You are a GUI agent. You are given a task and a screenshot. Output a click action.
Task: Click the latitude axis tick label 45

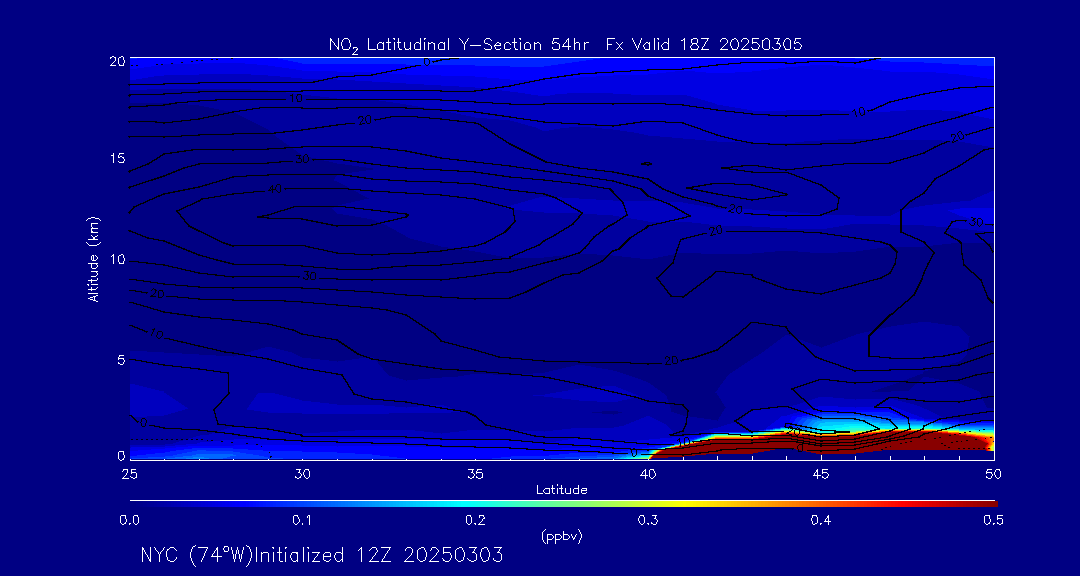(821, 474)
